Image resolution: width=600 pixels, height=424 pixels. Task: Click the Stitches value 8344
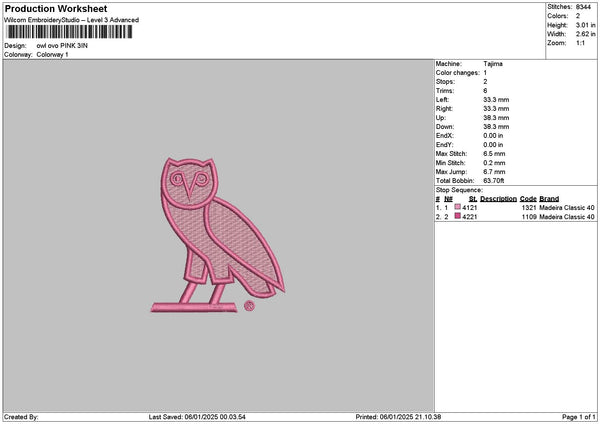pyautogui.click(x=583, y=7)
